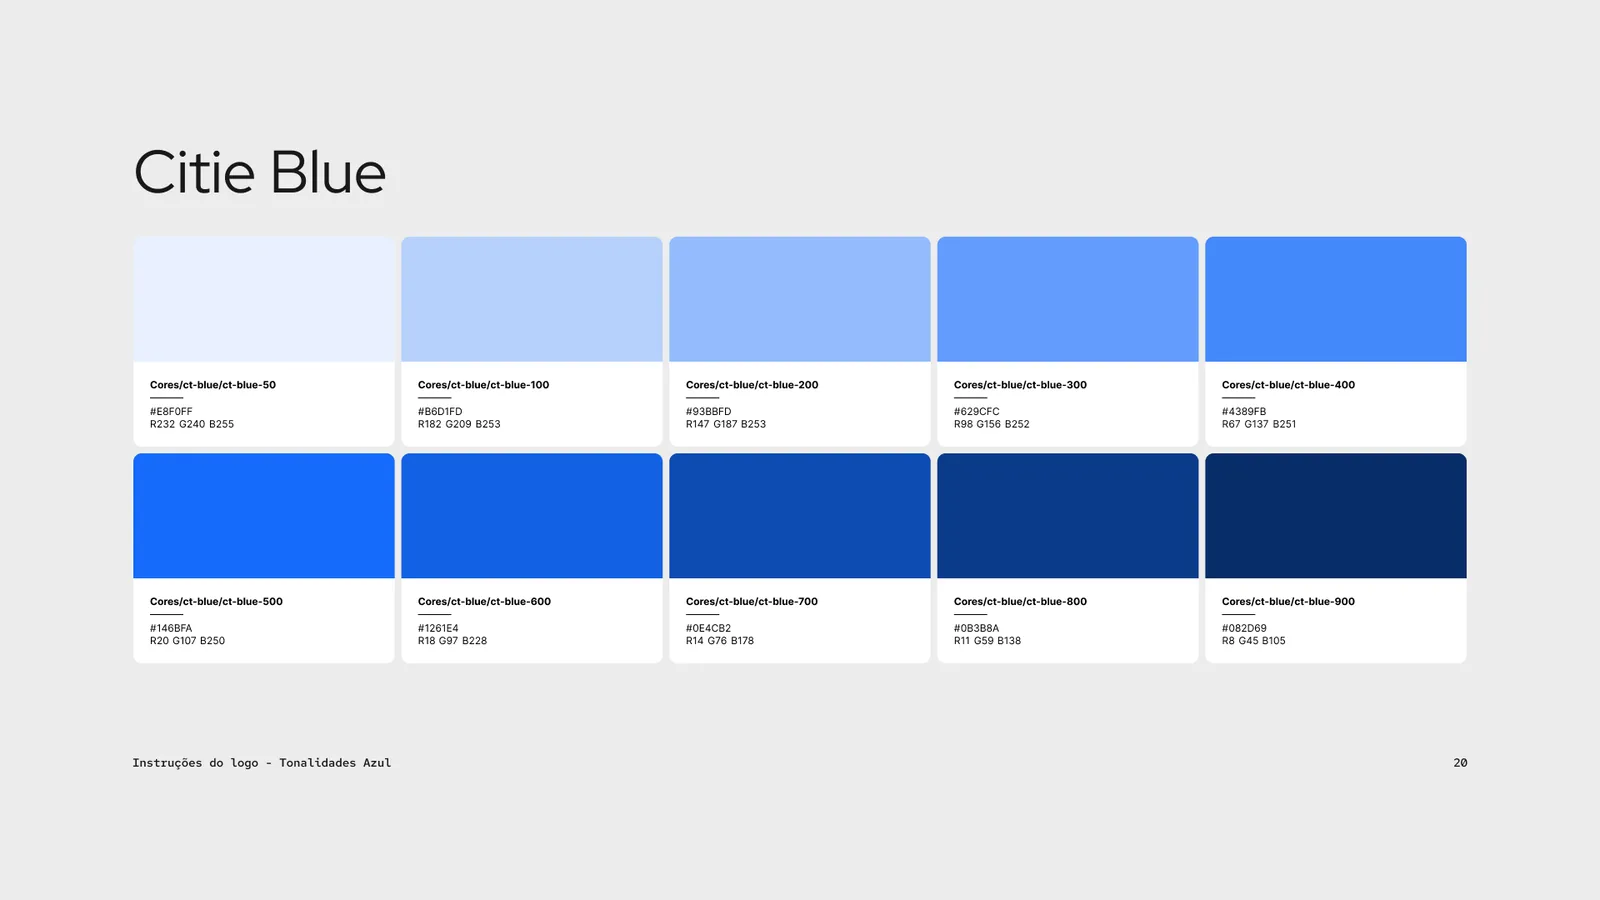Select the 'Citie Blue' heading
The width and height of the screenshot is (1600, 900).
coord(260,172)
